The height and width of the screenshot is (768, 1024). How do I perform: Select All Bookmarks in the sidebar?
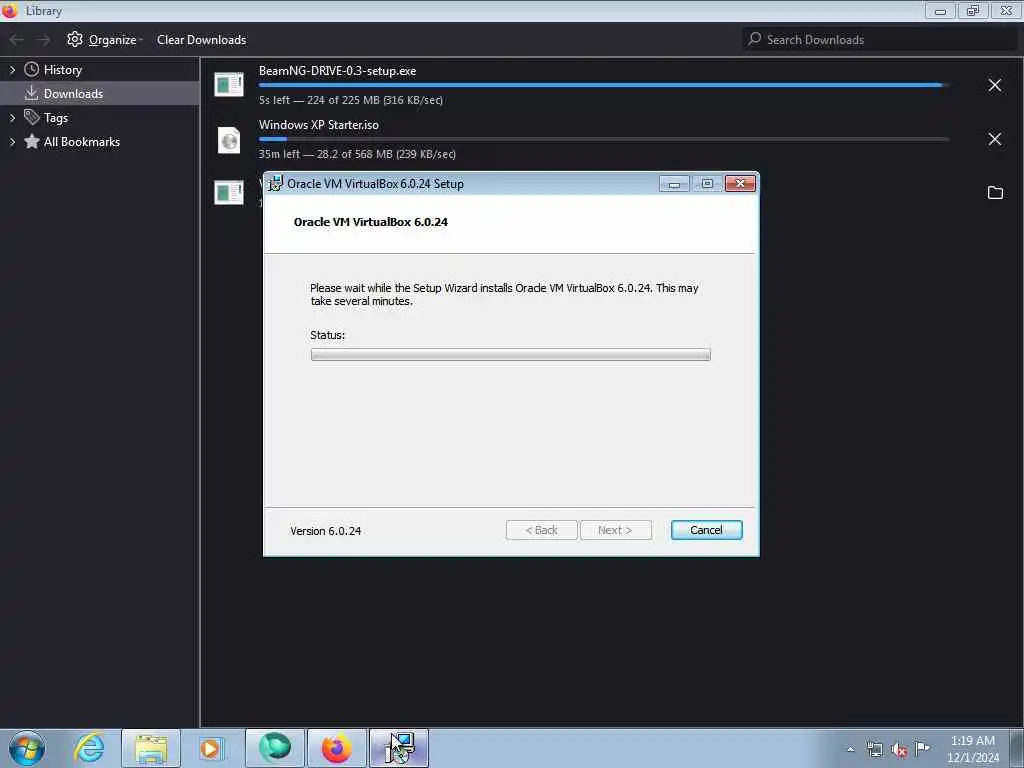pos(82,142)
